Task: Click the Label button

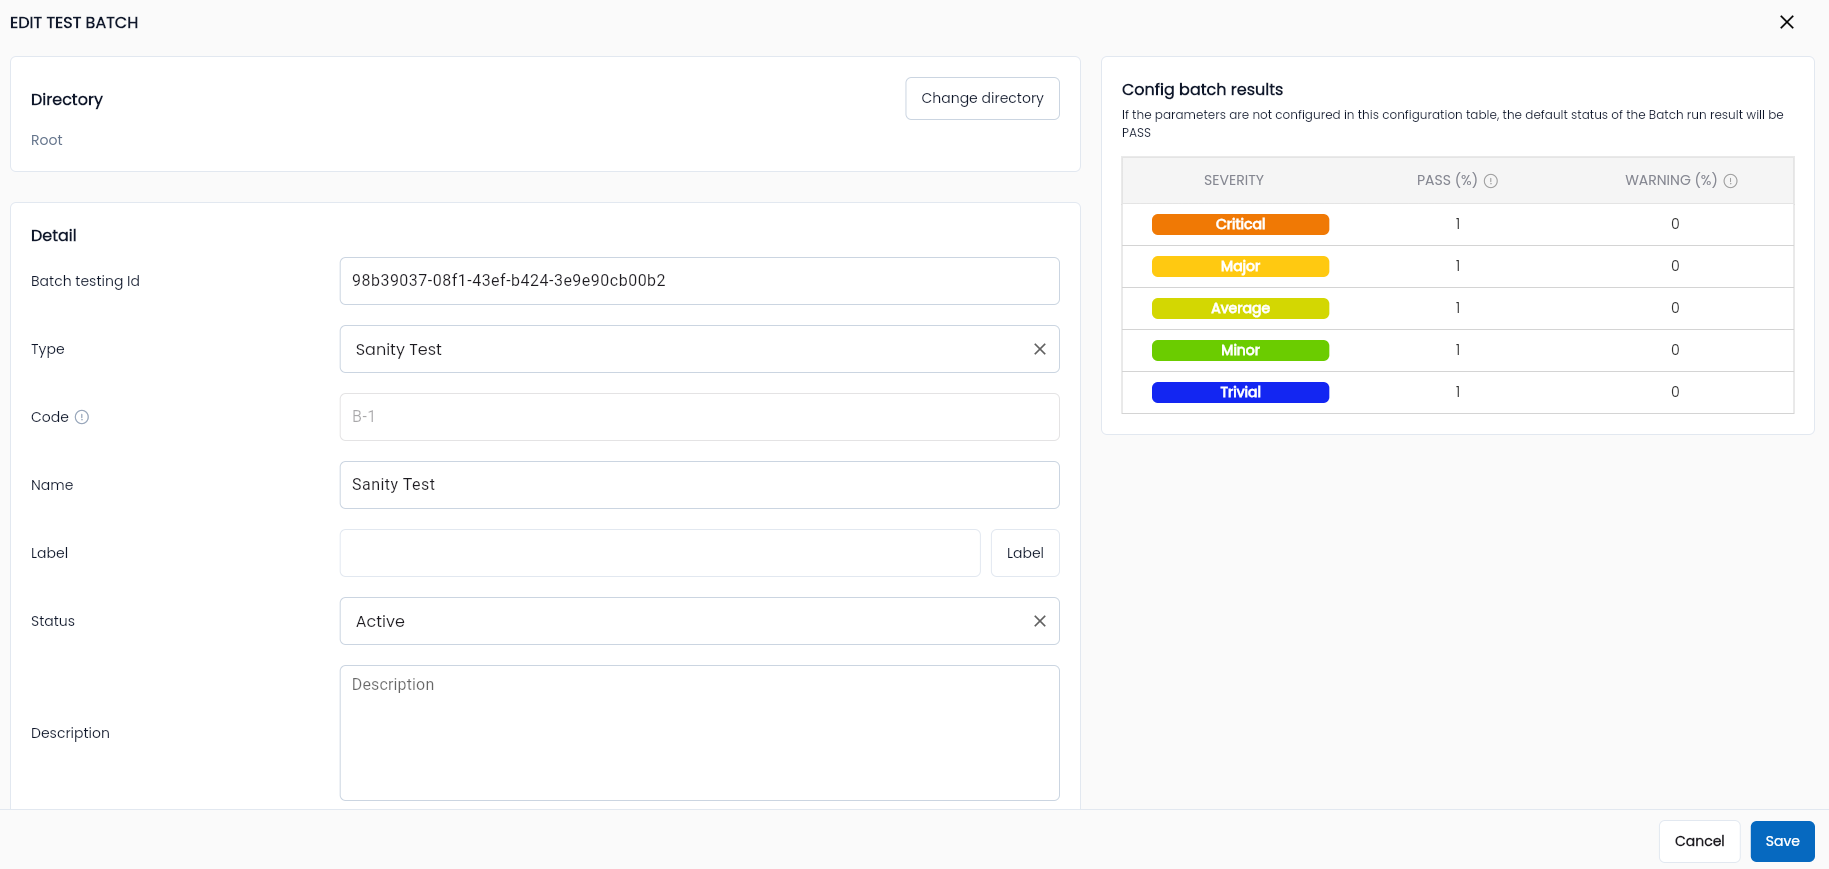Action: [1025, 553]
